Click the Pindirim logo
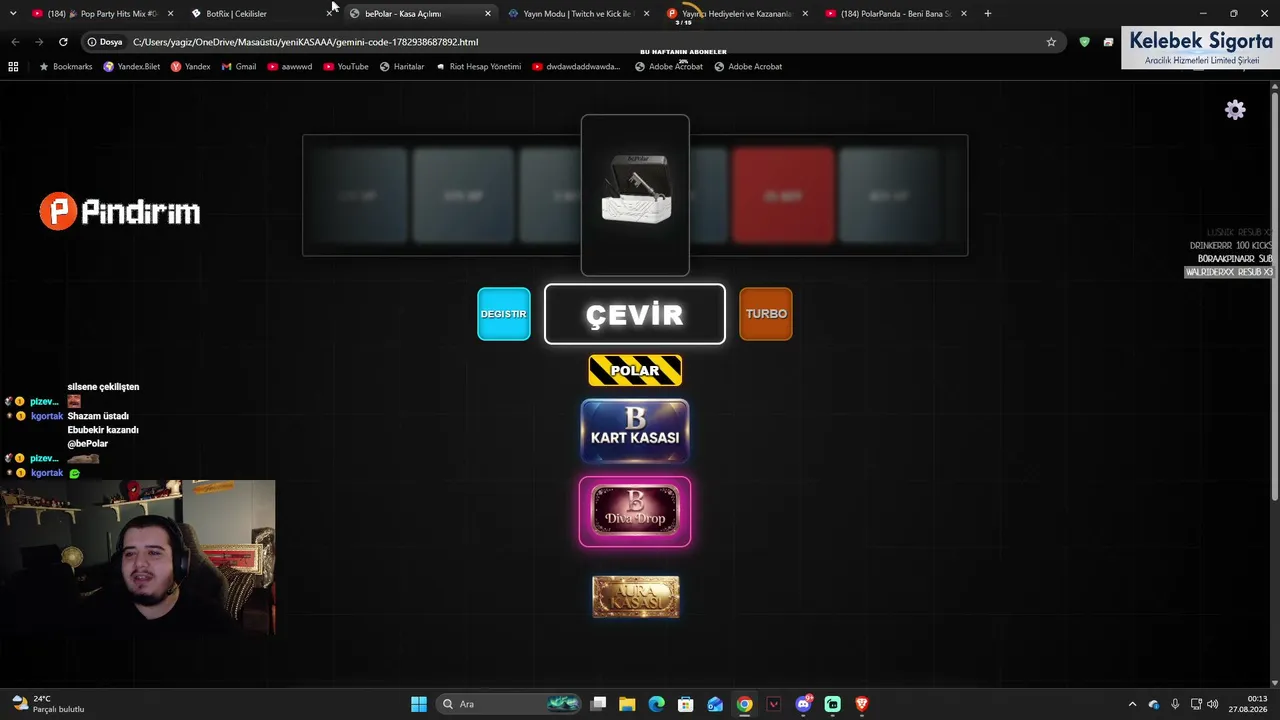Viewport: 1280px width, 720px height. (x=120, y=212)
